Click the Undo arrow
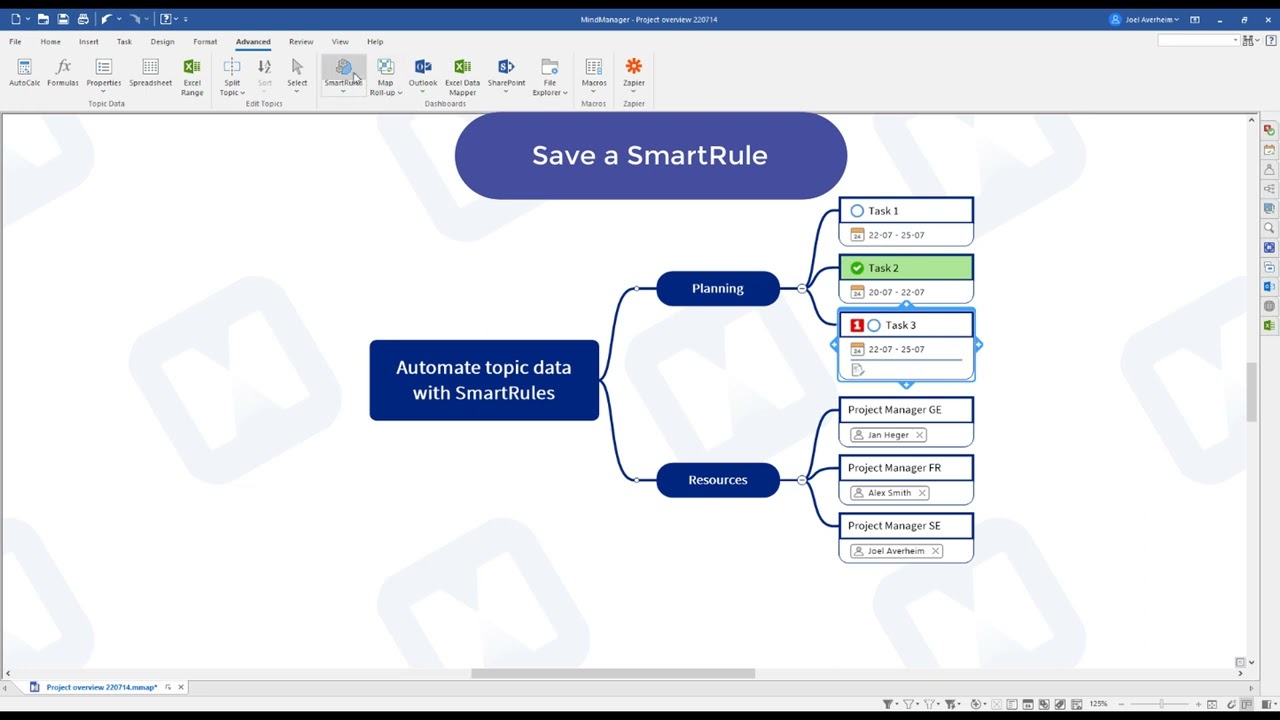 tap(106, 19)
